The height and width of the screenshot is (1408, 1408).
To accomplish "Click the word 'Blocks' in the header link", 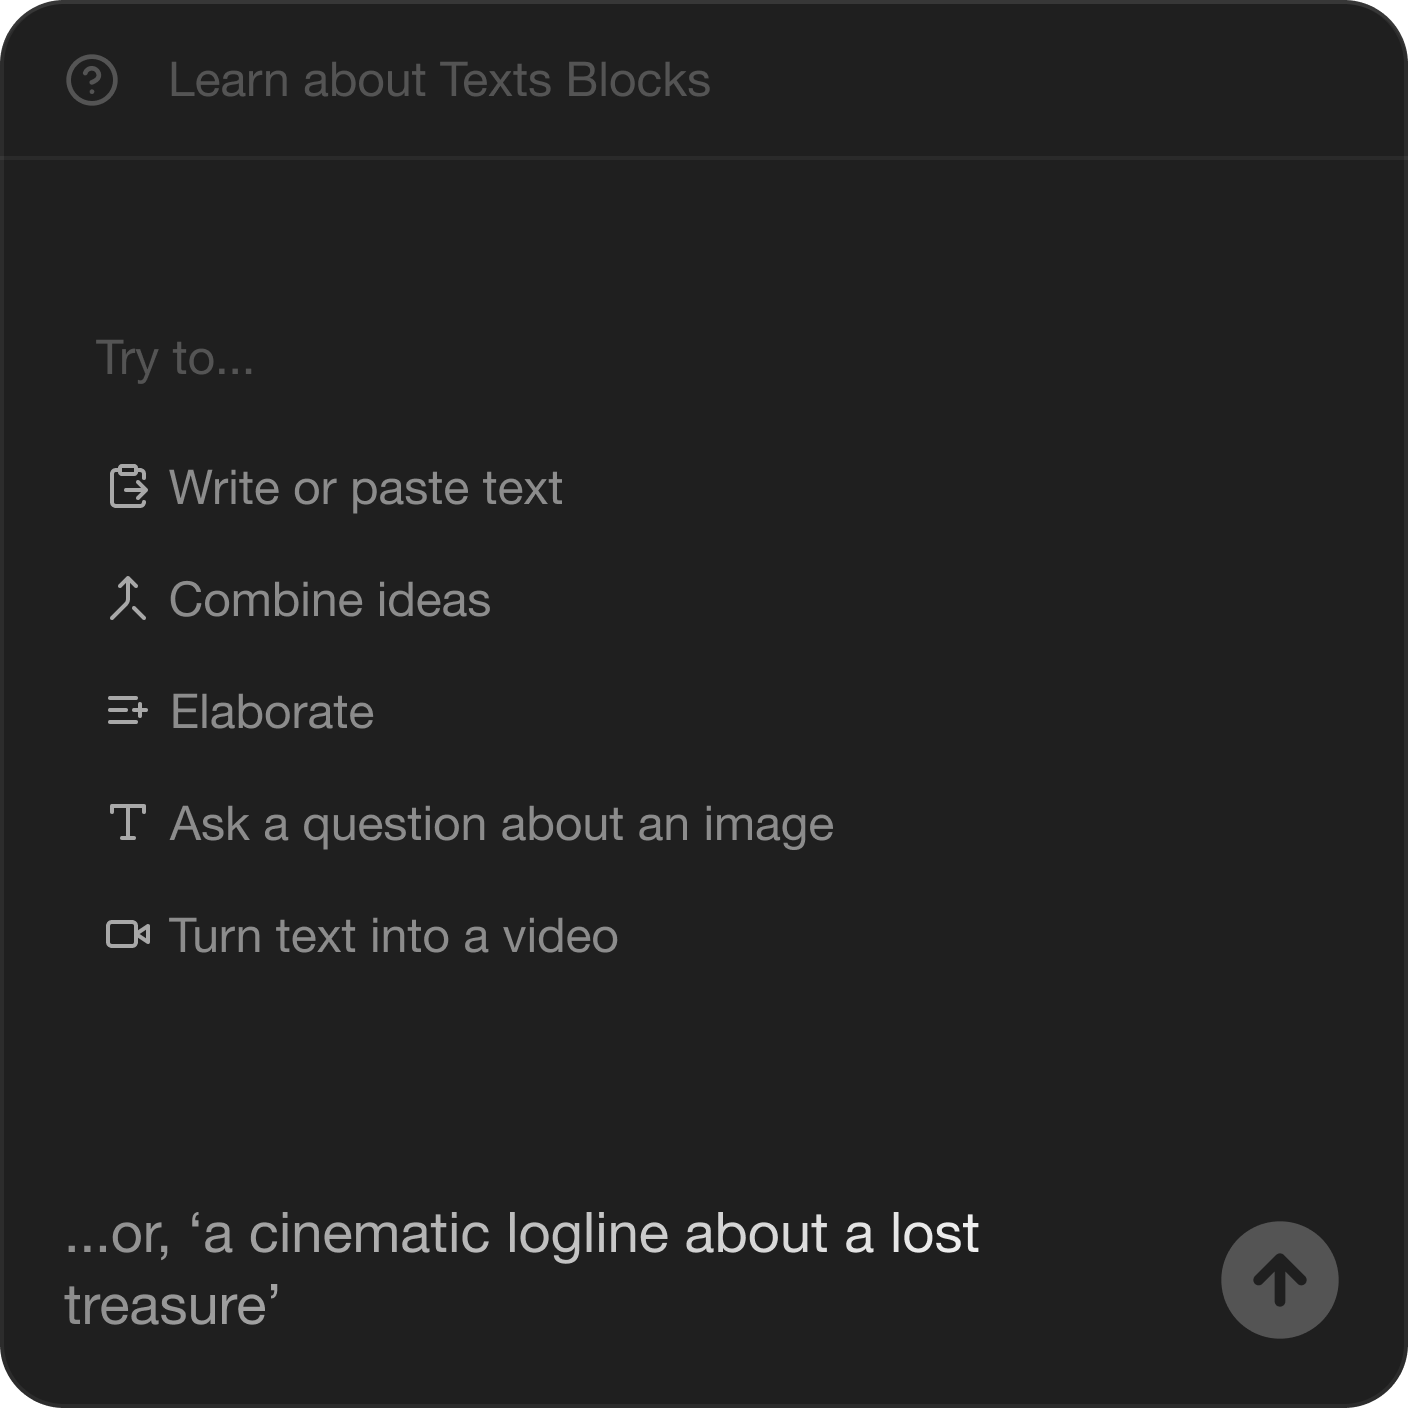I will tap(638, 81).
